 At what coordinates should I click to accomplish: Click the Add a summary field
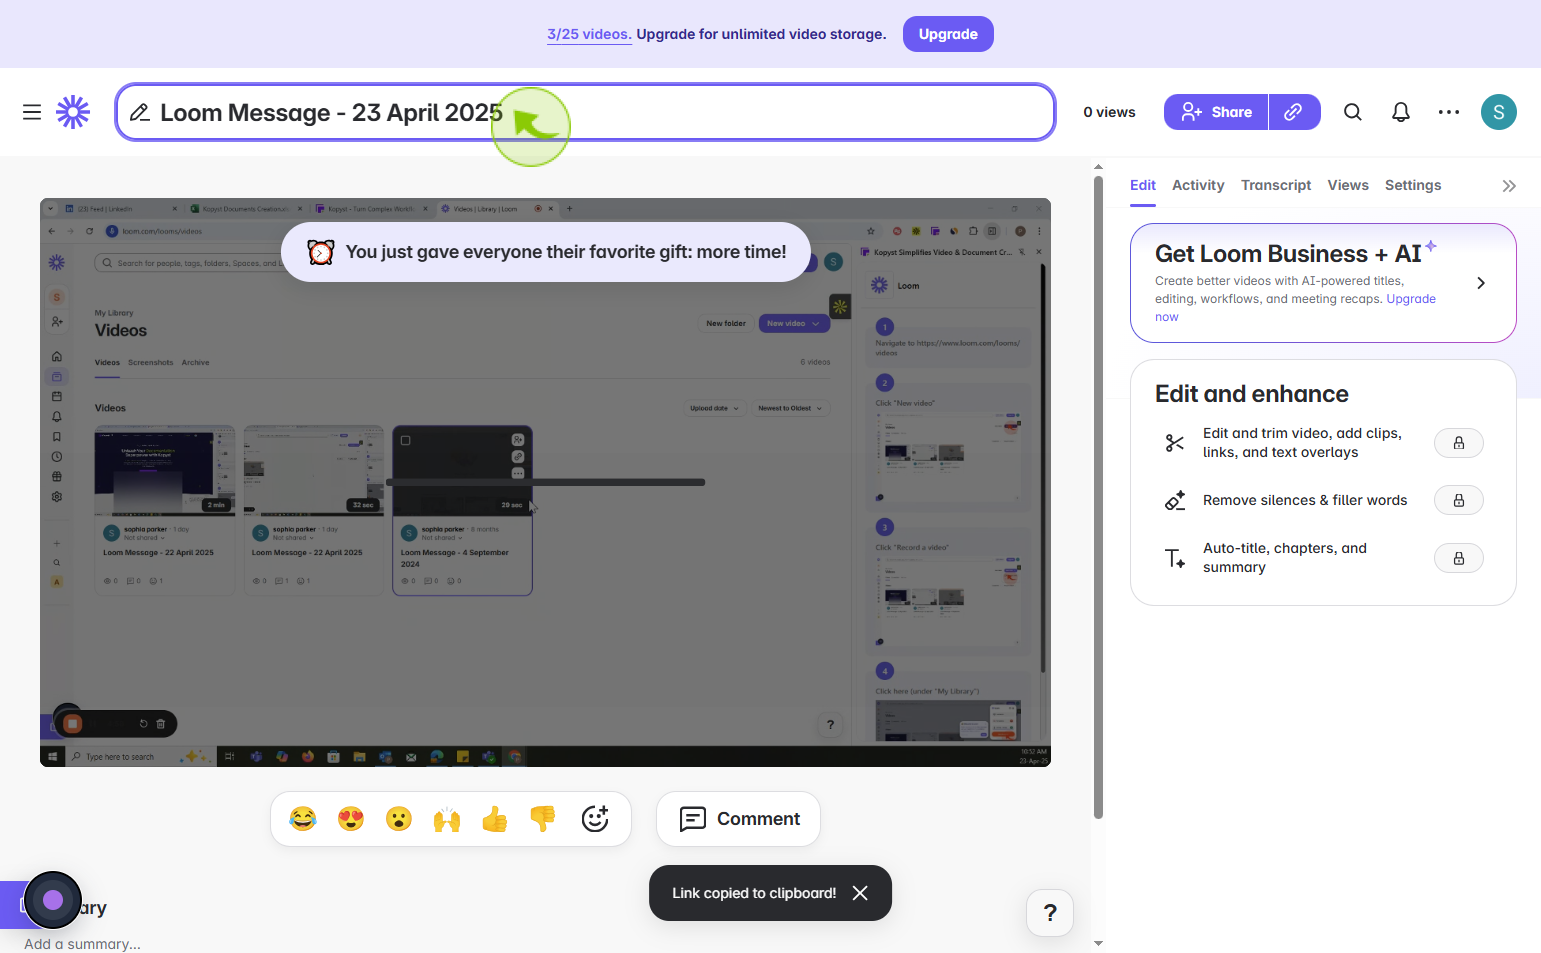tap(82, 944)
